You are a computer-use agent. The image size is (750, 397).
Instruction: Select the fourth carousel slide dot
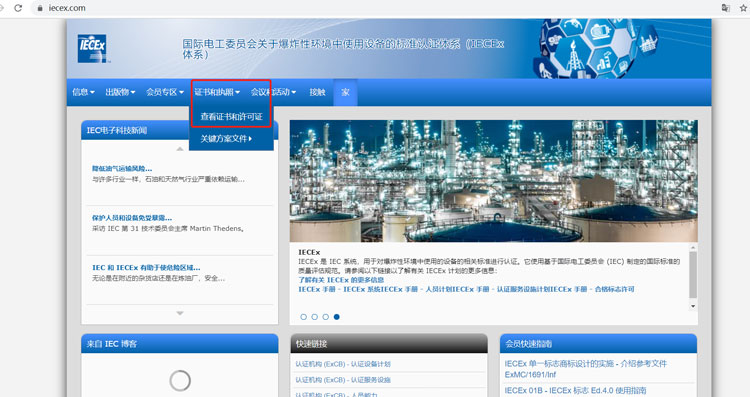coord(337,317)
